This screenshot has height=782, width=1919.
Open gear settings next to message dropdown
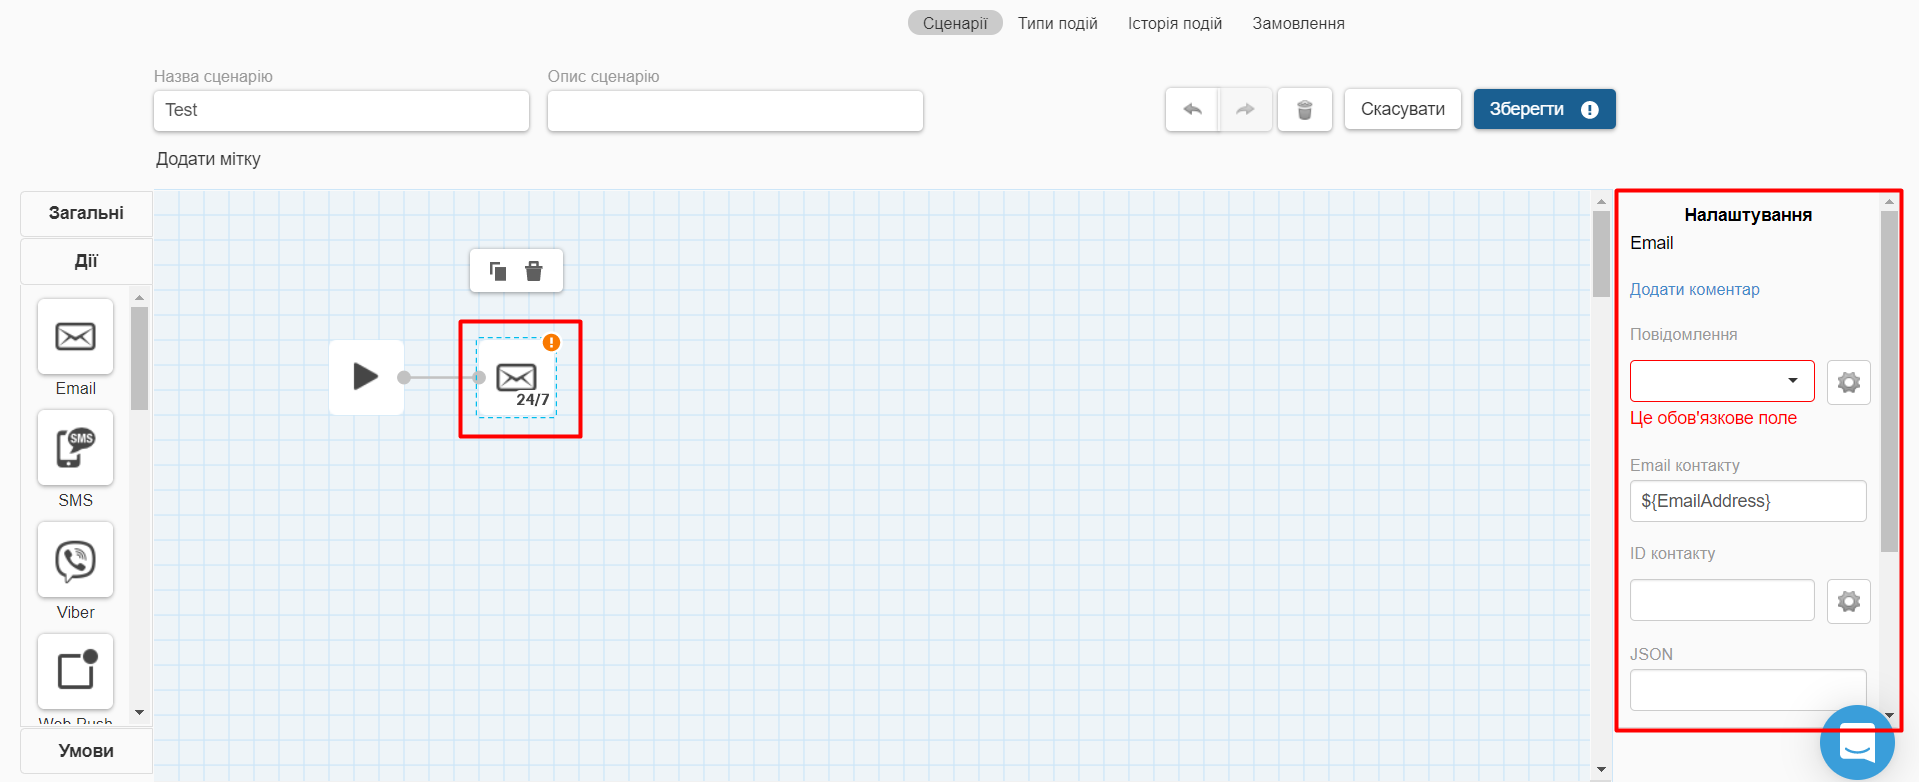coord(1848,382)
